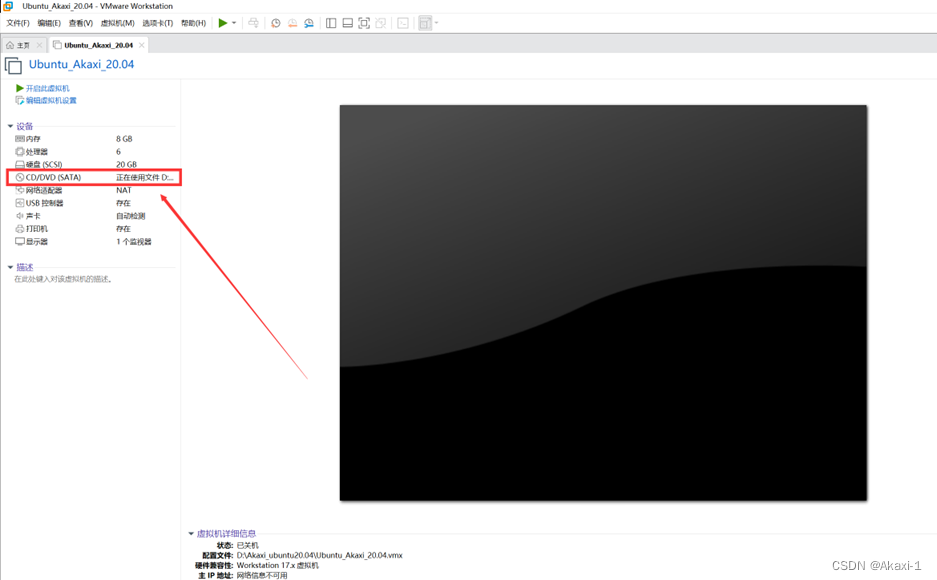This screenshot has height=580, width=937.
Task: Click the 内存 memory device icon
Action: coord(20,139)
